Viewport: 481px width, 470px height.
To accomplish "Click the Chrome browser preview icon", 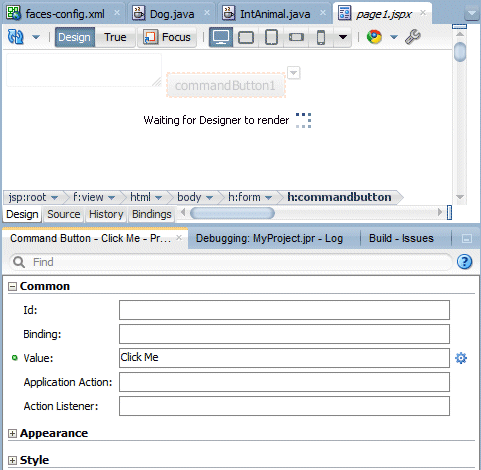I will click(374, 37).
